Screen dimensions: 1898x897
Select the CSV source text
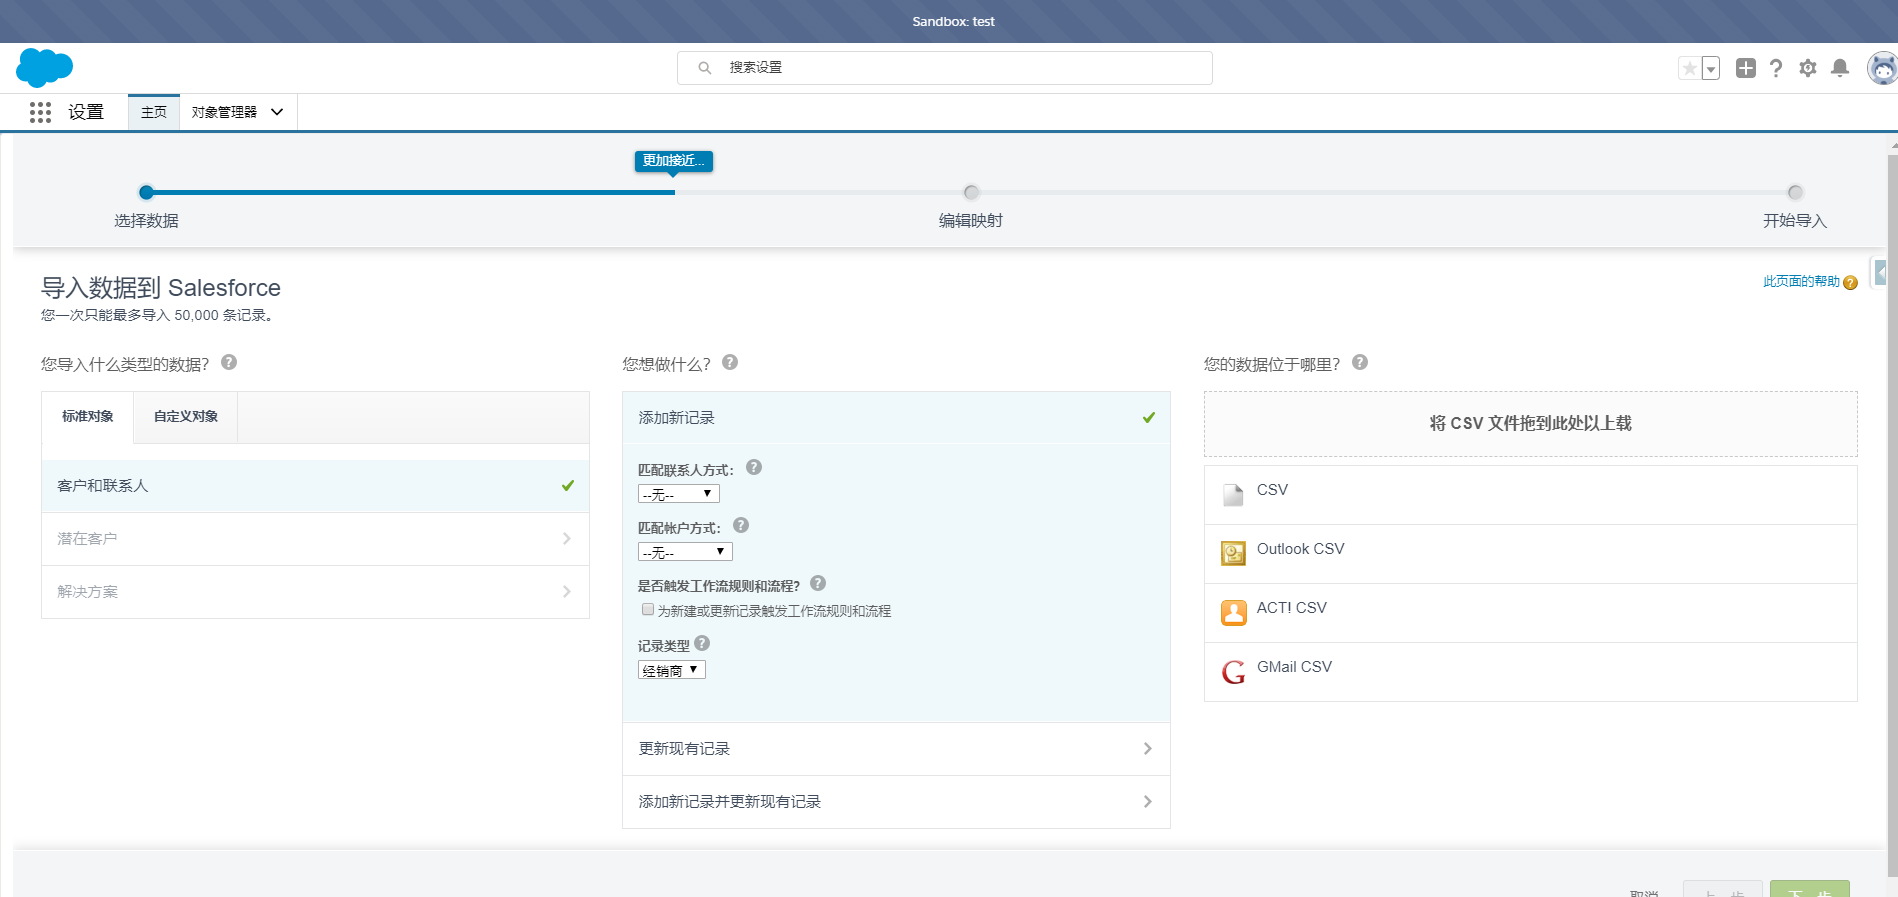(x=1272, y=490)
